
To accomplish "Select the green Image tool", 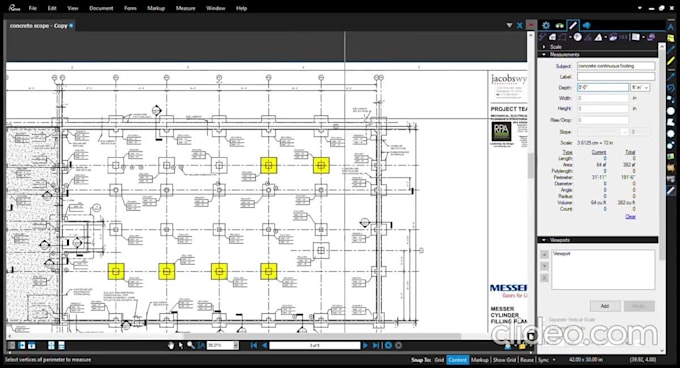I will pyautogui.click(x=671, y=156).
